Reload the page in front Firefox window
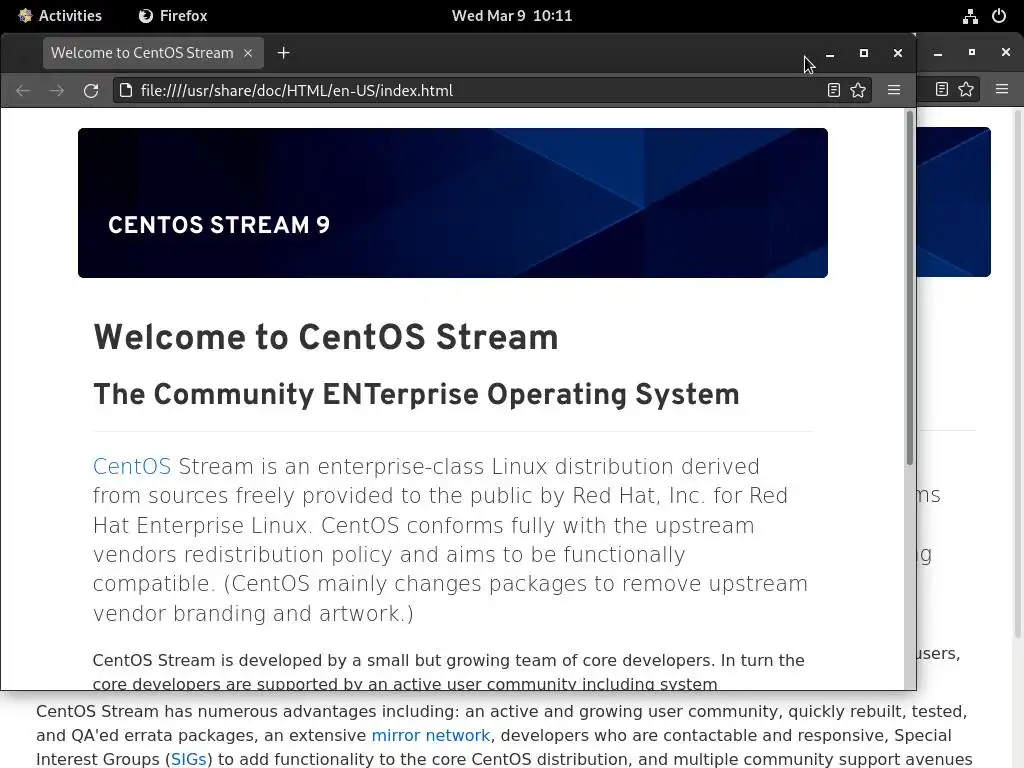This screenshot has height=768, width=1024. (x=91, y=91)
